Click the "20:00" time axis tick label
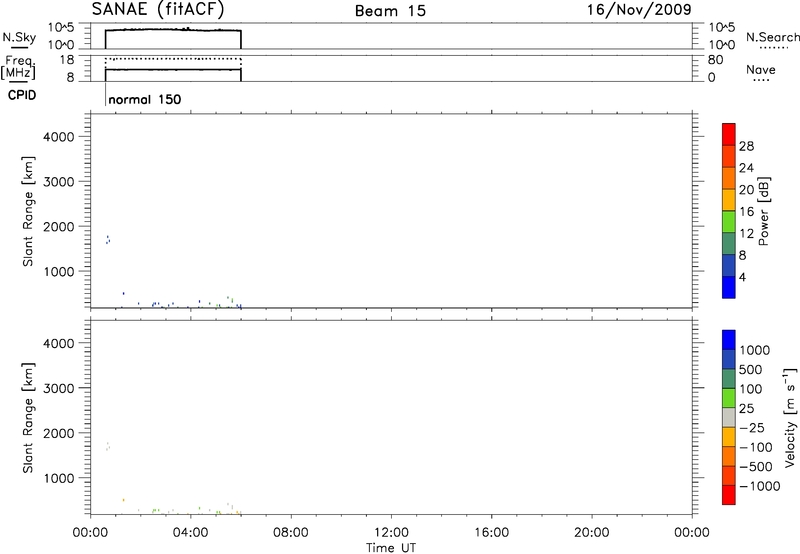 591,533
